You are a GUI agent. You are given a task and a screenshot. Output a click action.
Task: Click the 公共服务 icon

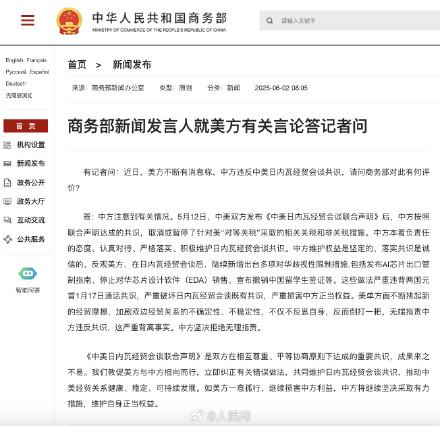[7, 239]
